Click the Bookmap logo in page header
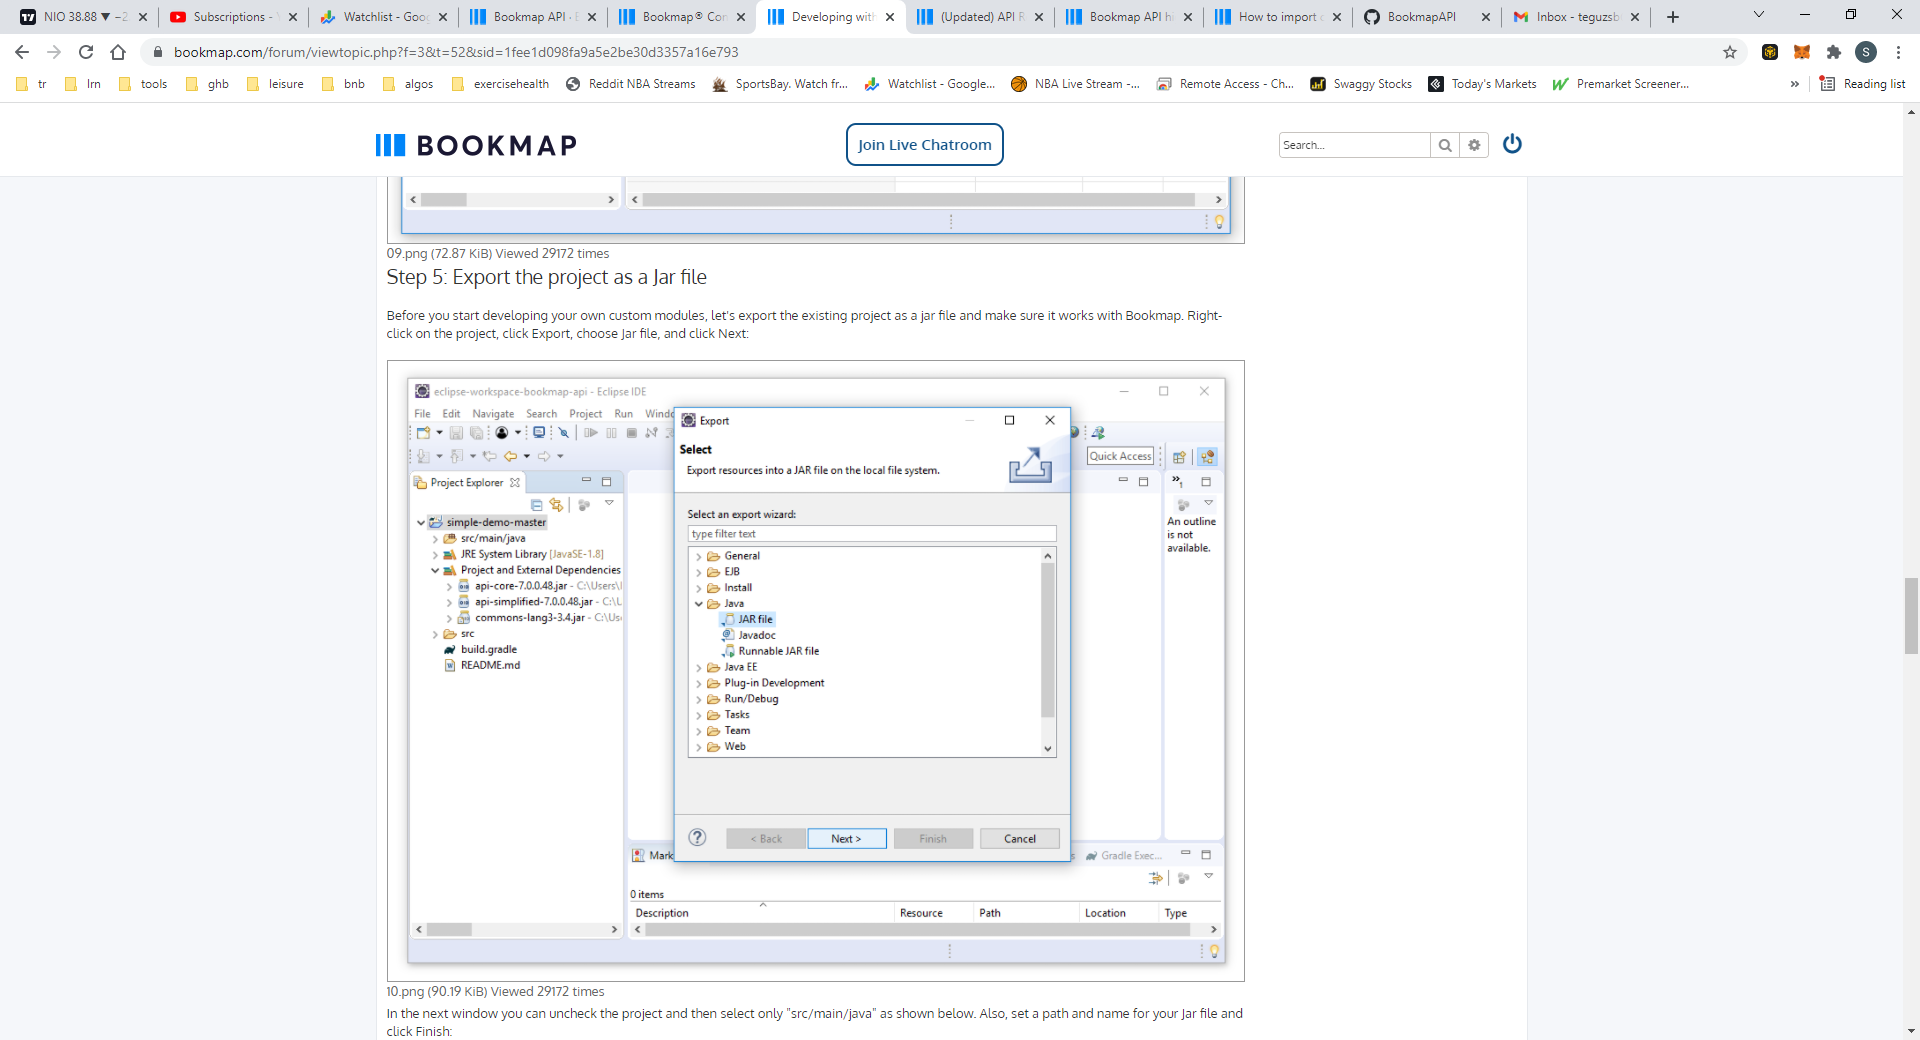The height and width of the screenshot is (1040, 1920). [x=475, y=144]
